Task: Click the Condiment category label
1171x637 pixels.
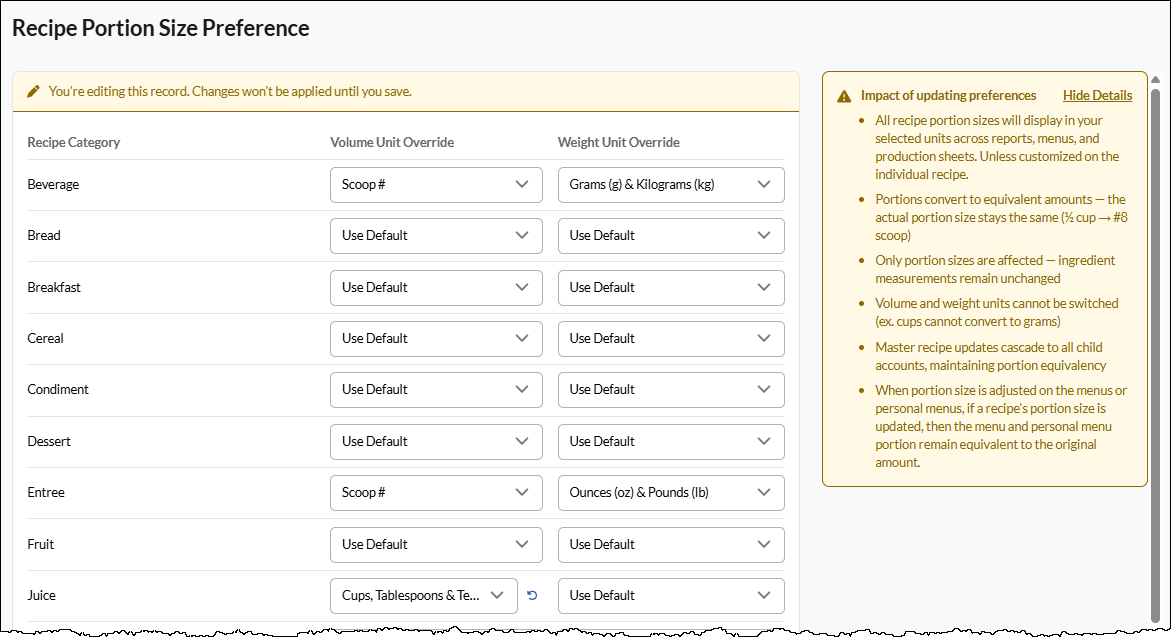Action: 58,390
